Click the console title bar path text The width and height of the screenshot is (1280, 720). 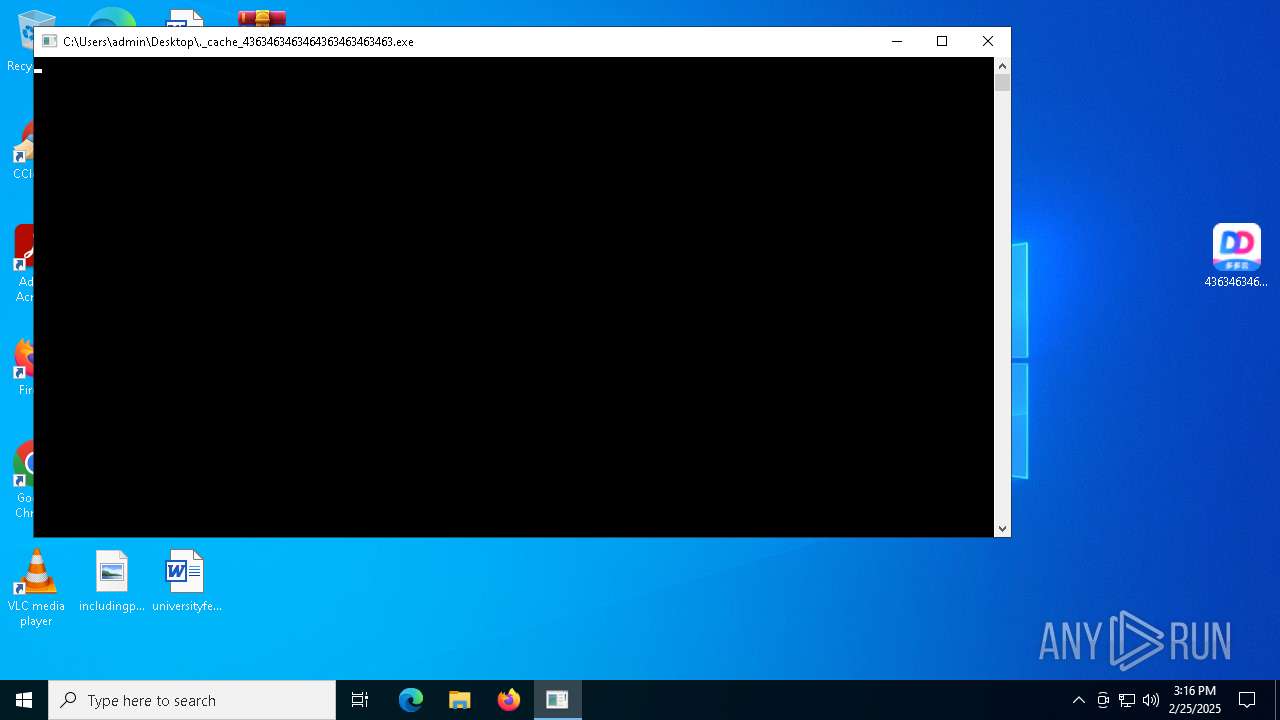coord(238,42)
